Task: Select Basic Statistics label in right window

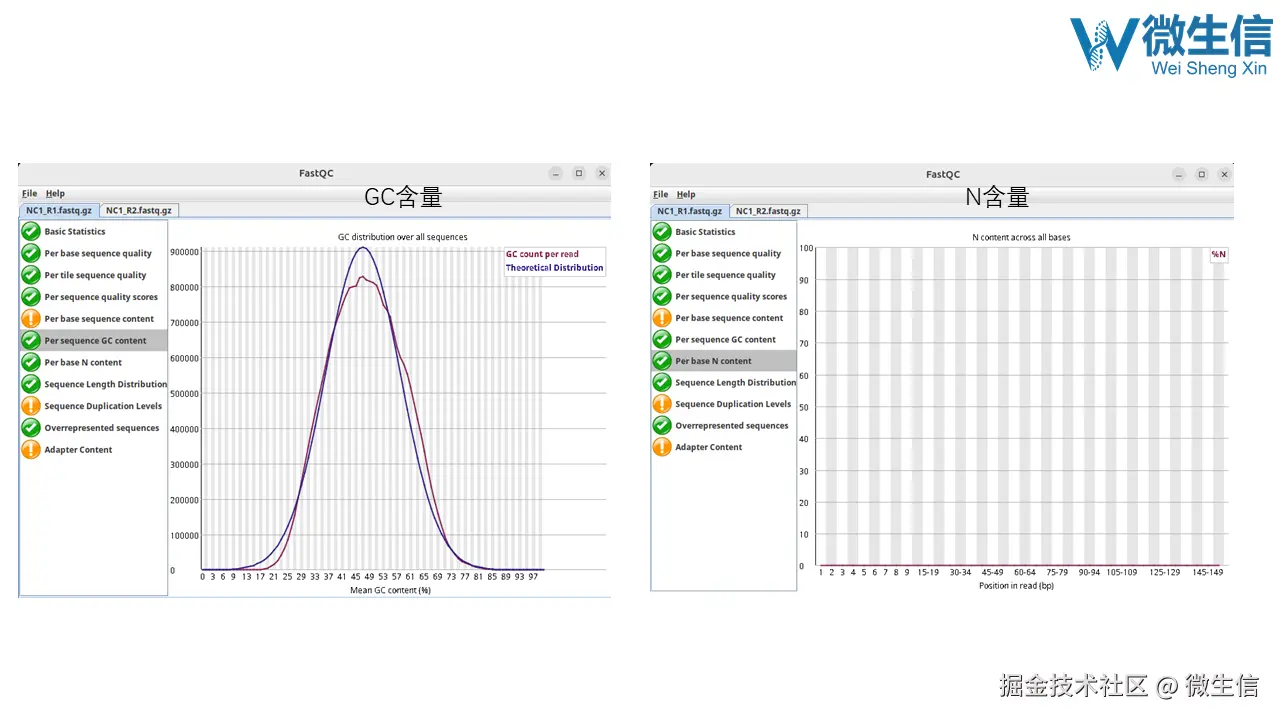Action: coord(705,231)
